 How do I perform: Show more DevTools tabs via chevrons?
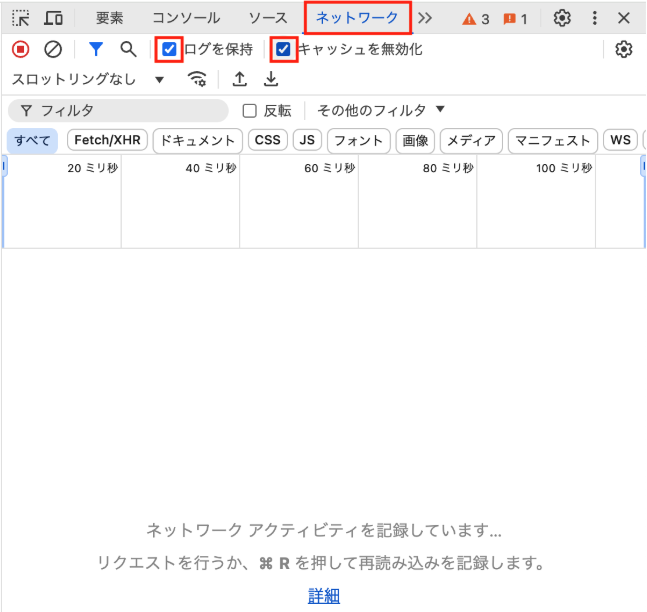pos(426,18)
